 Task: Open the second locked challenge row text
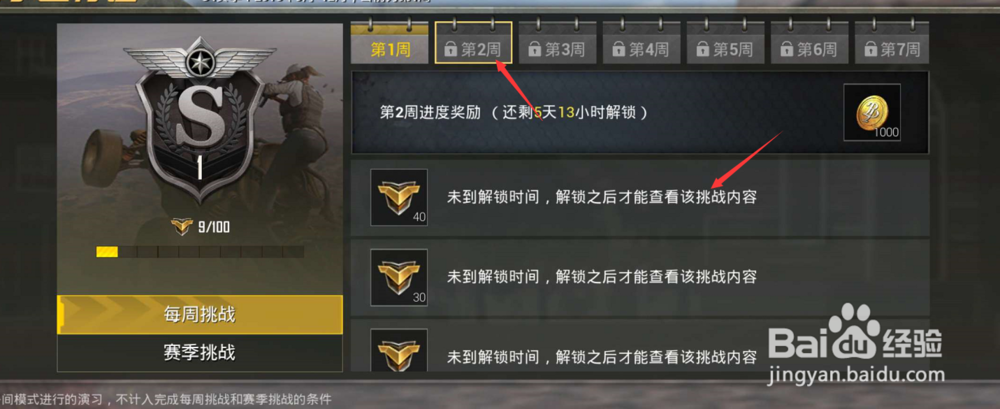602,277
